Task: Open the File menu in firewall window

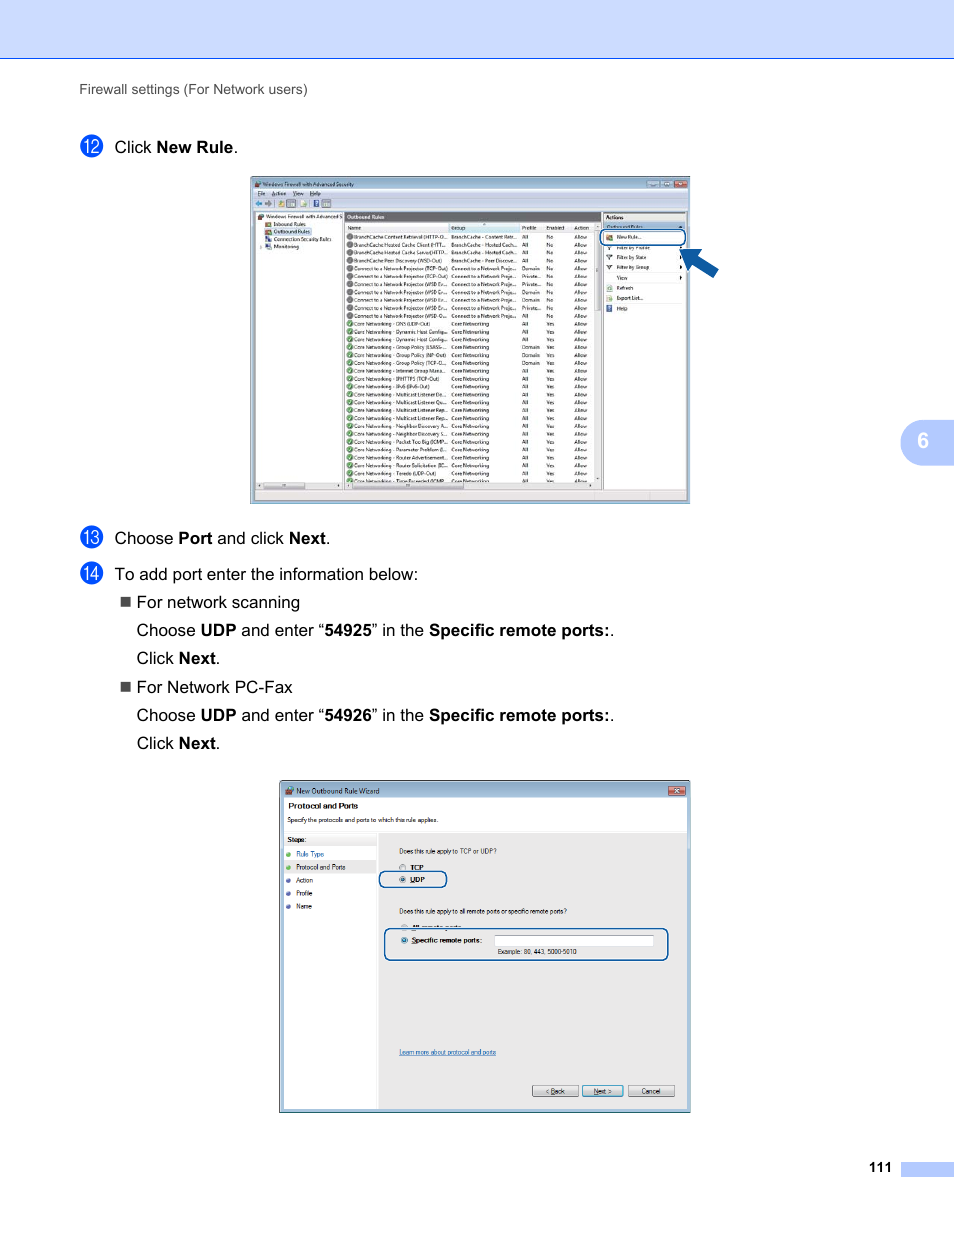Action: [261, 194]
